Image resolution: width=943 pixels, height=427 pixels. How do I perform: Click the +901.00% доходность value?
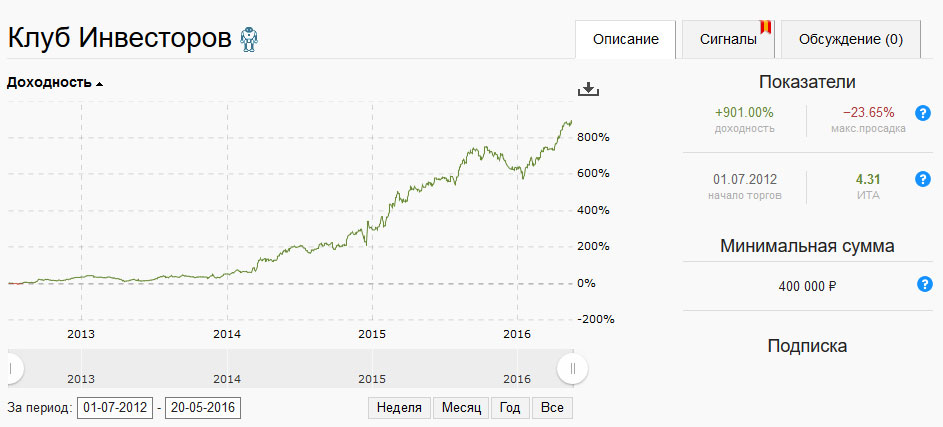click(744, 113)
